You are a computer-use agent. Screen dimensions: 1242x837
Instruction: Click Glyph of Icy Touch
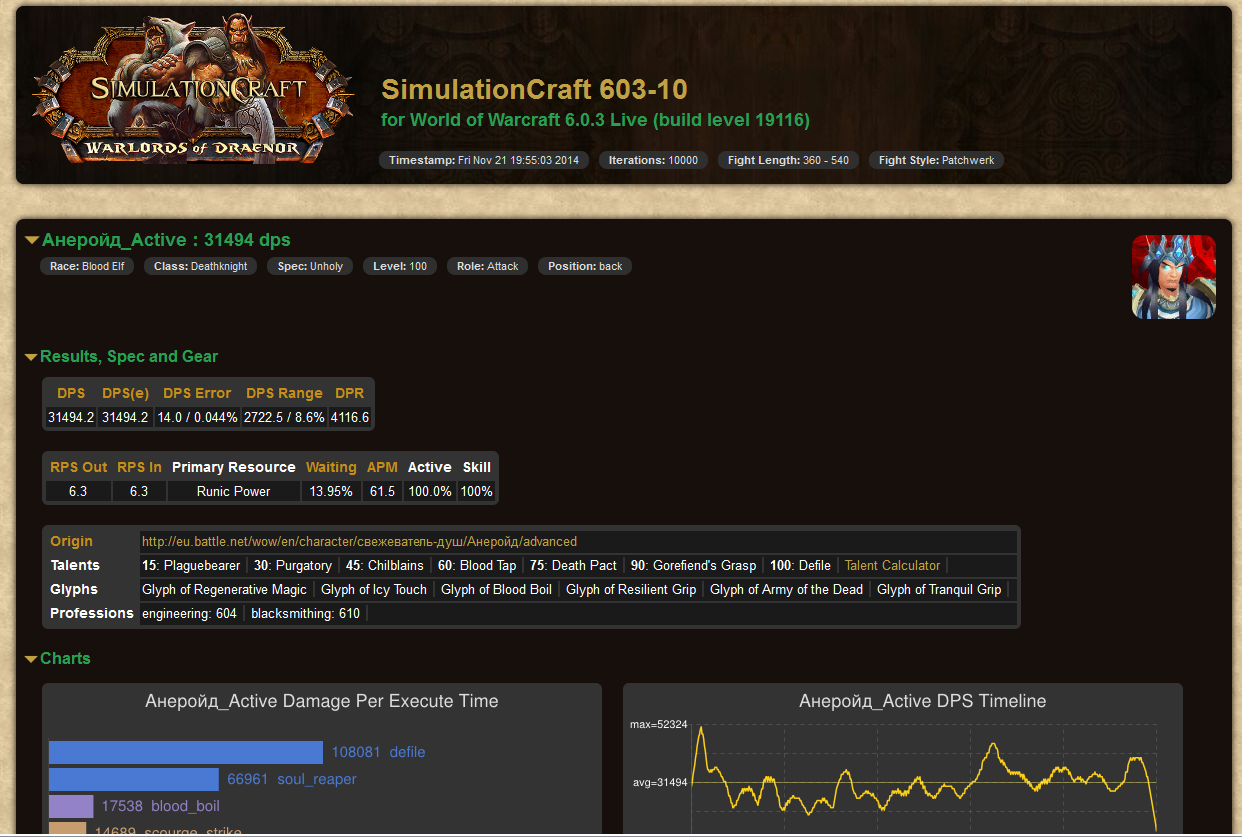click(x=374, y=589)
